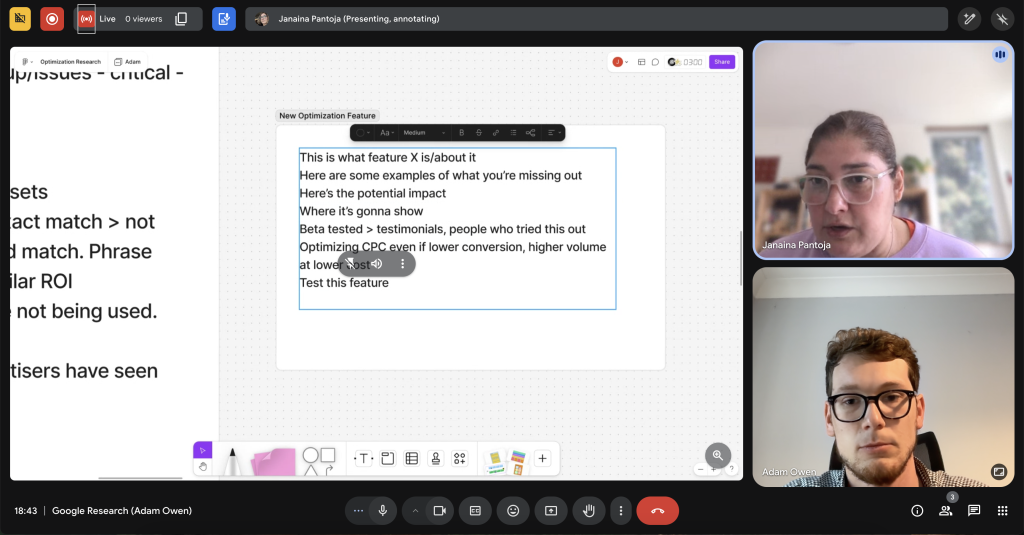Select the sticky note tool in FigJam toolbar

pos(273,461)
